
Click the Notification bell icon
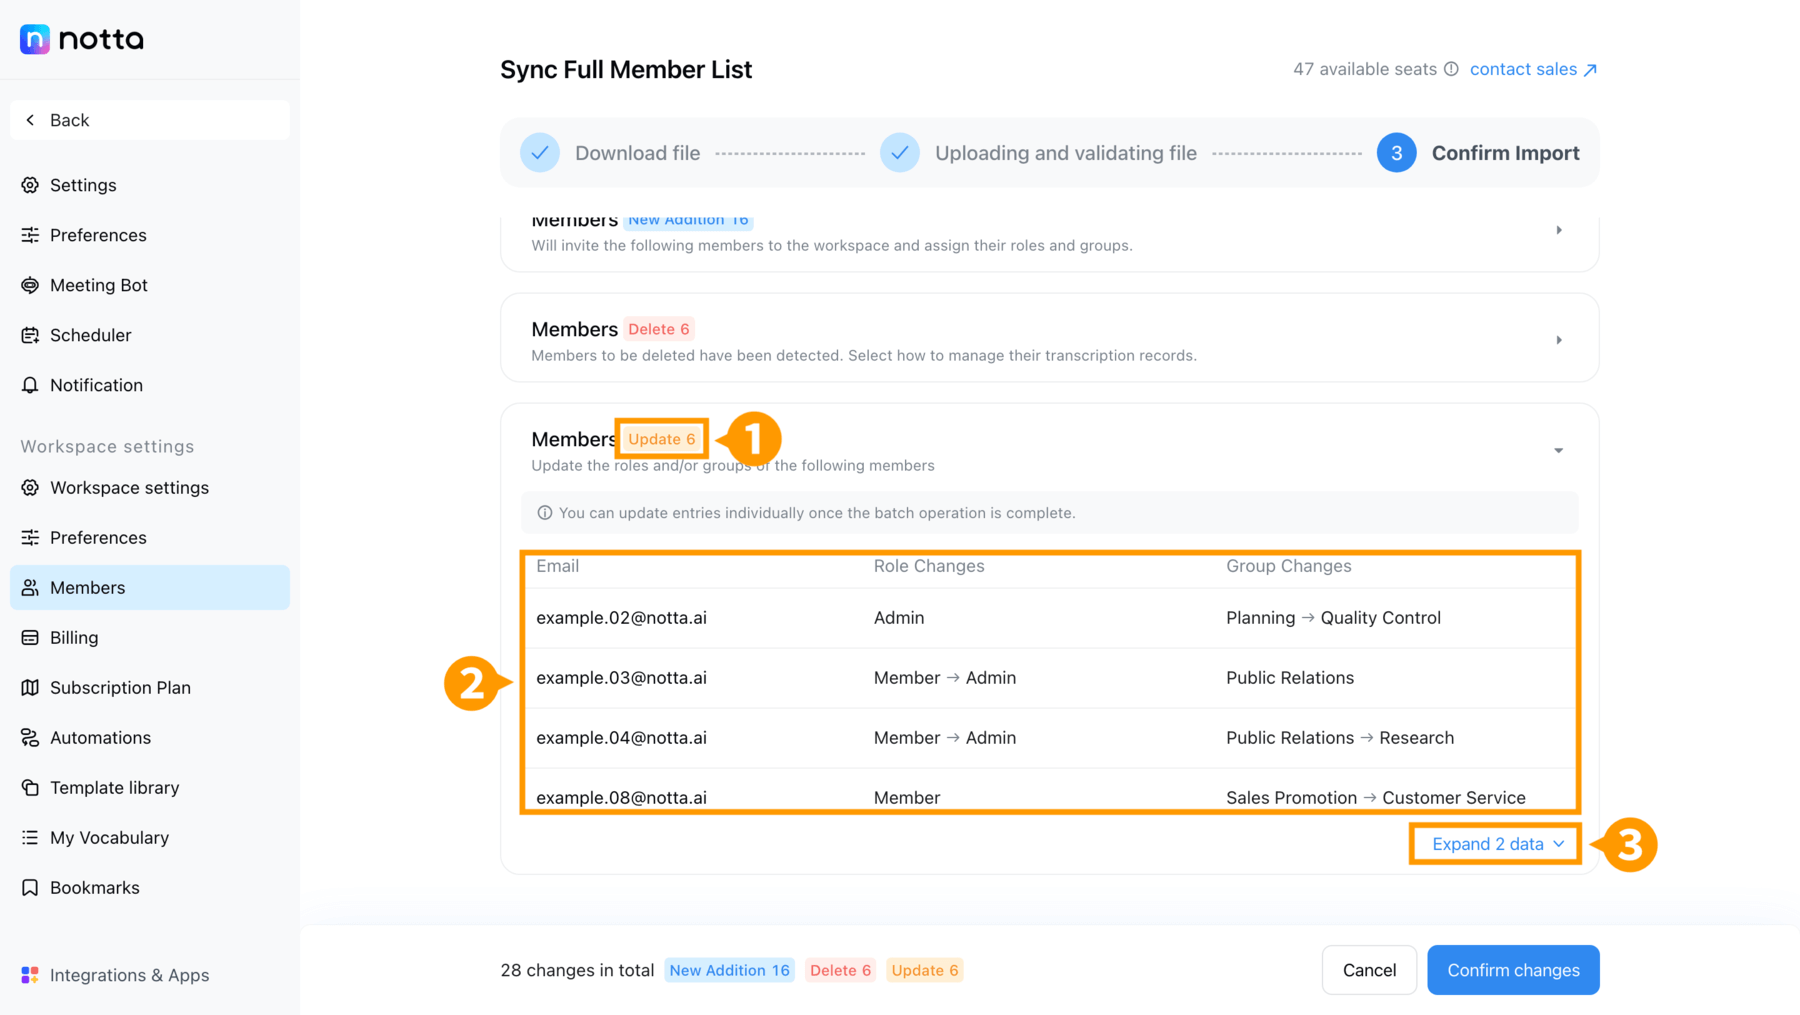coord(30,385)
